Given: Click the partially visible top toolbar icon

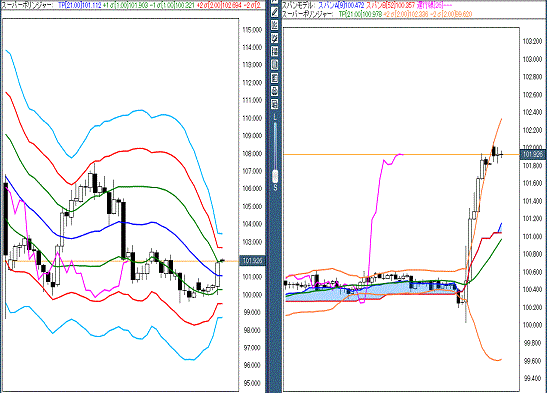Looking at the screenshot, I should click(275, 1).
